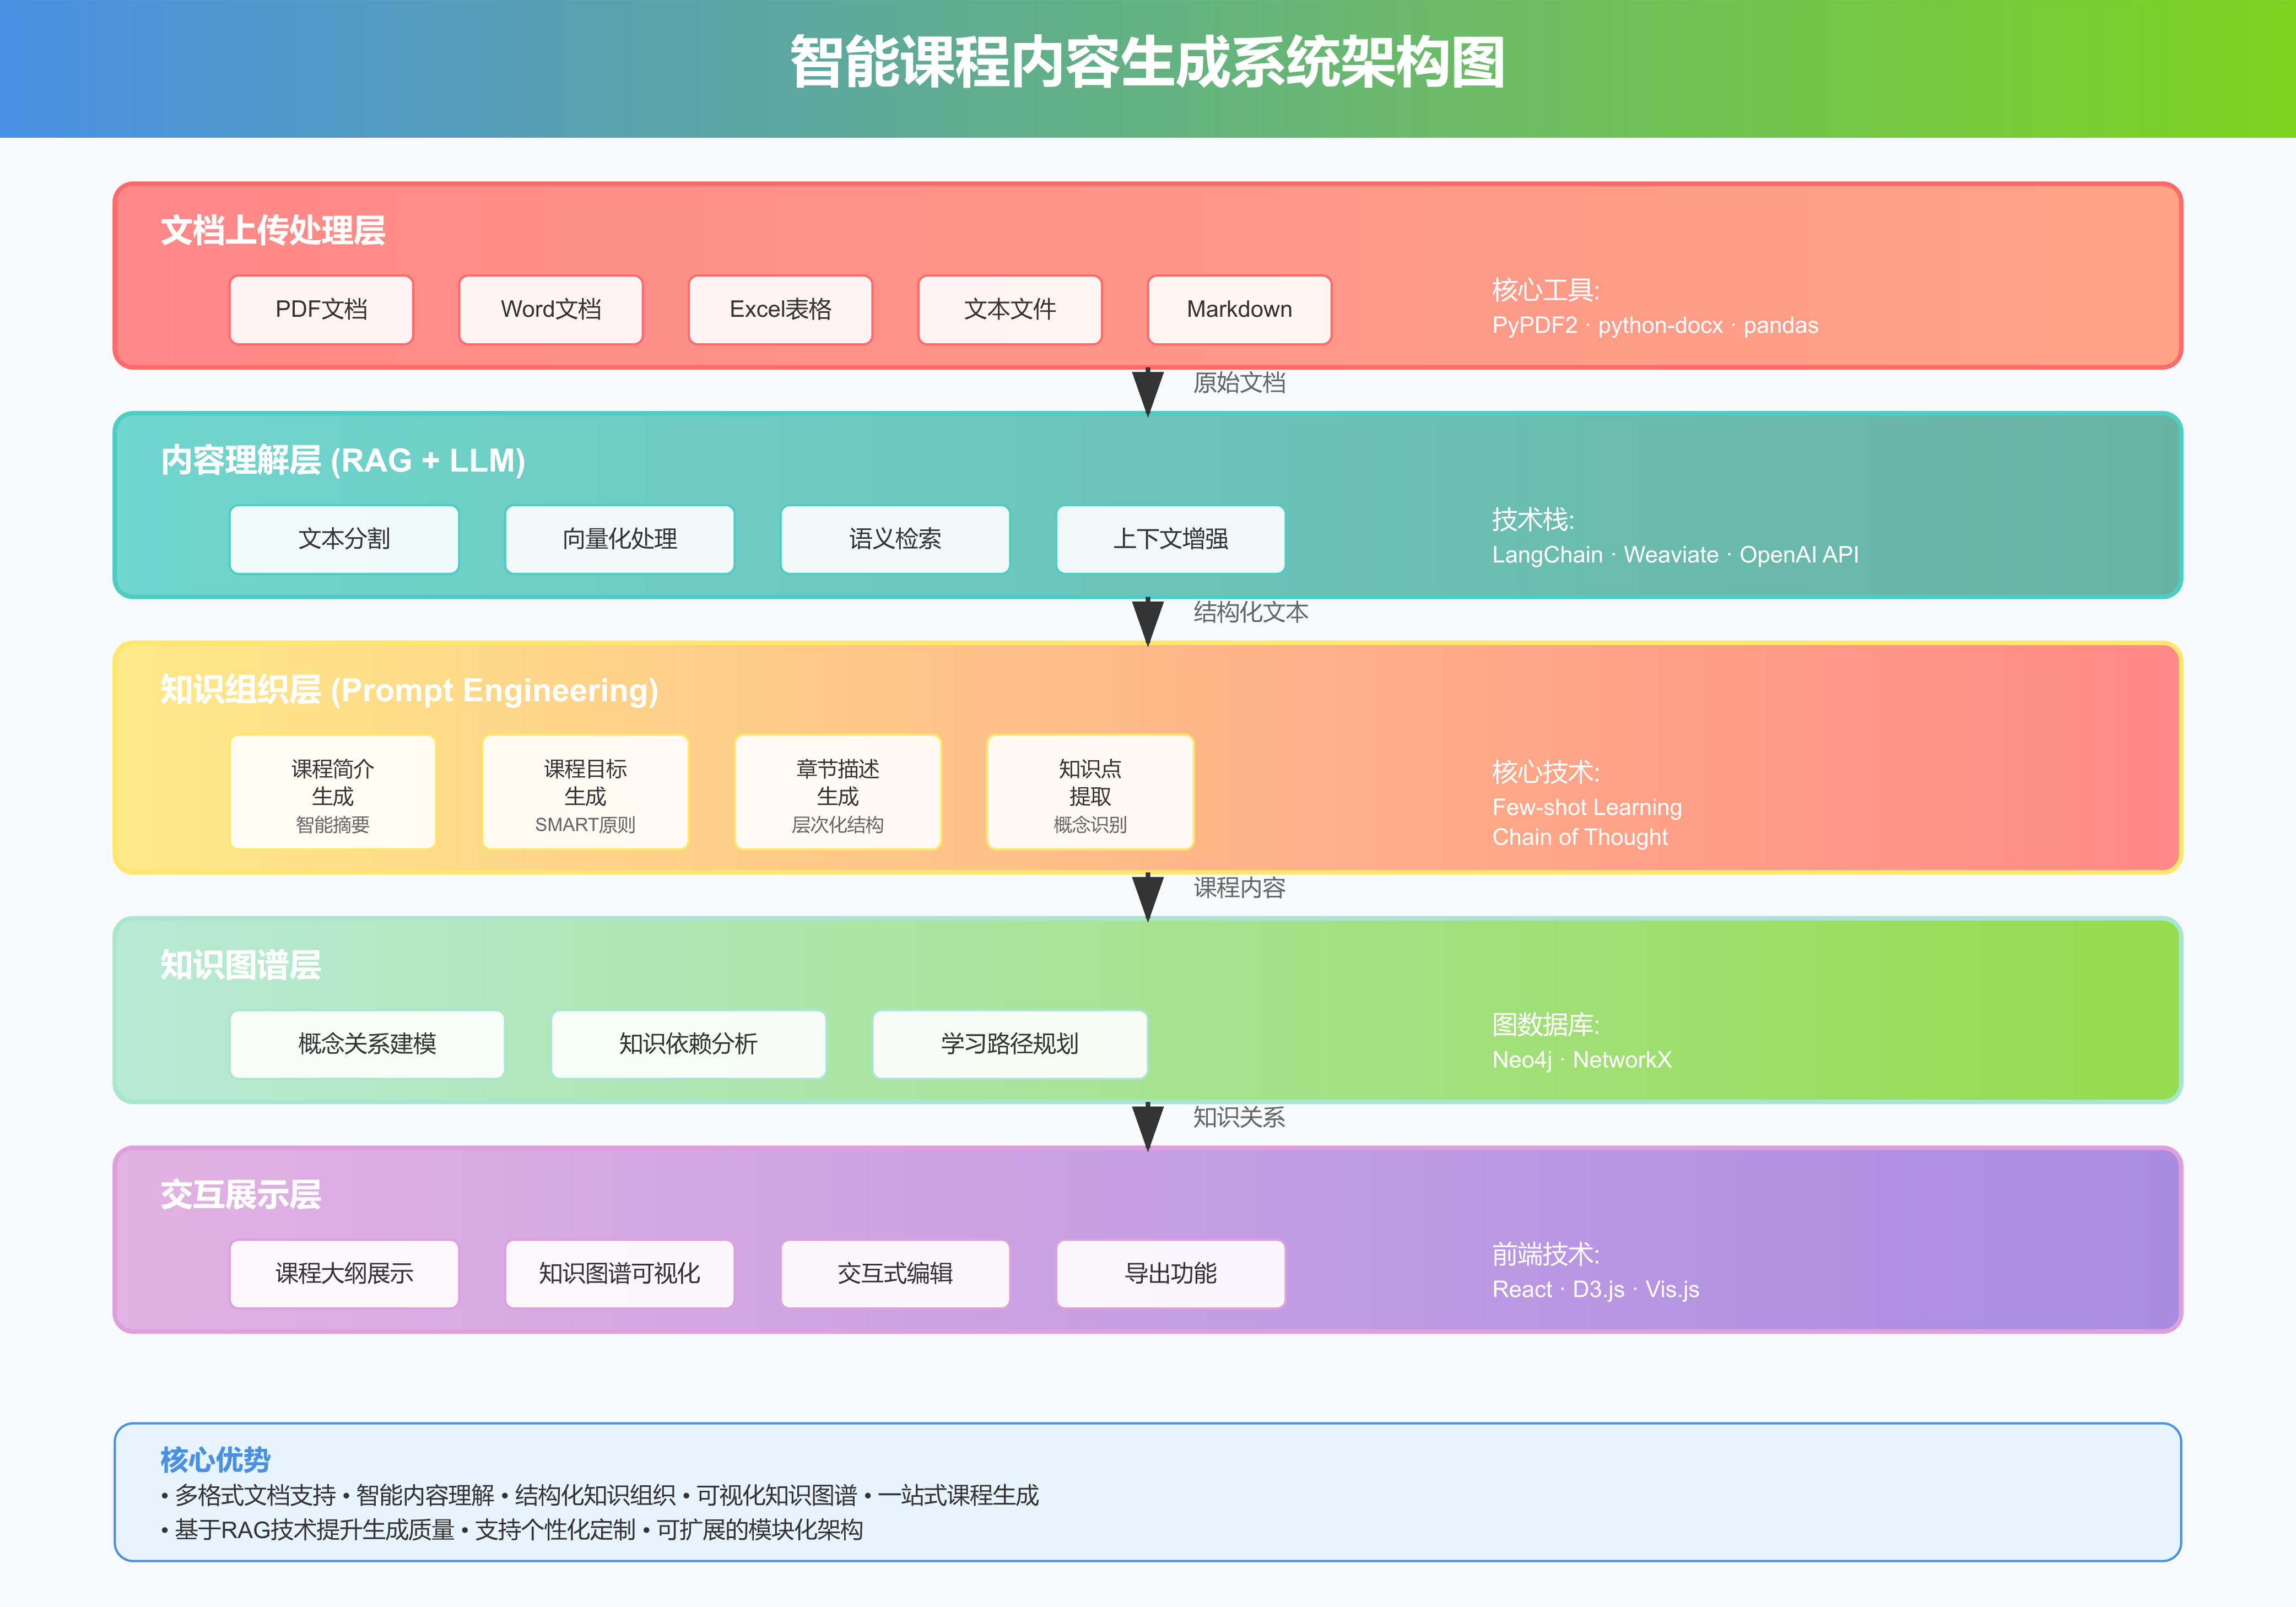This screenshot has height=1607, width=2296.
Task: Click the 课程简介生成 card
Action: coord(333,793)
